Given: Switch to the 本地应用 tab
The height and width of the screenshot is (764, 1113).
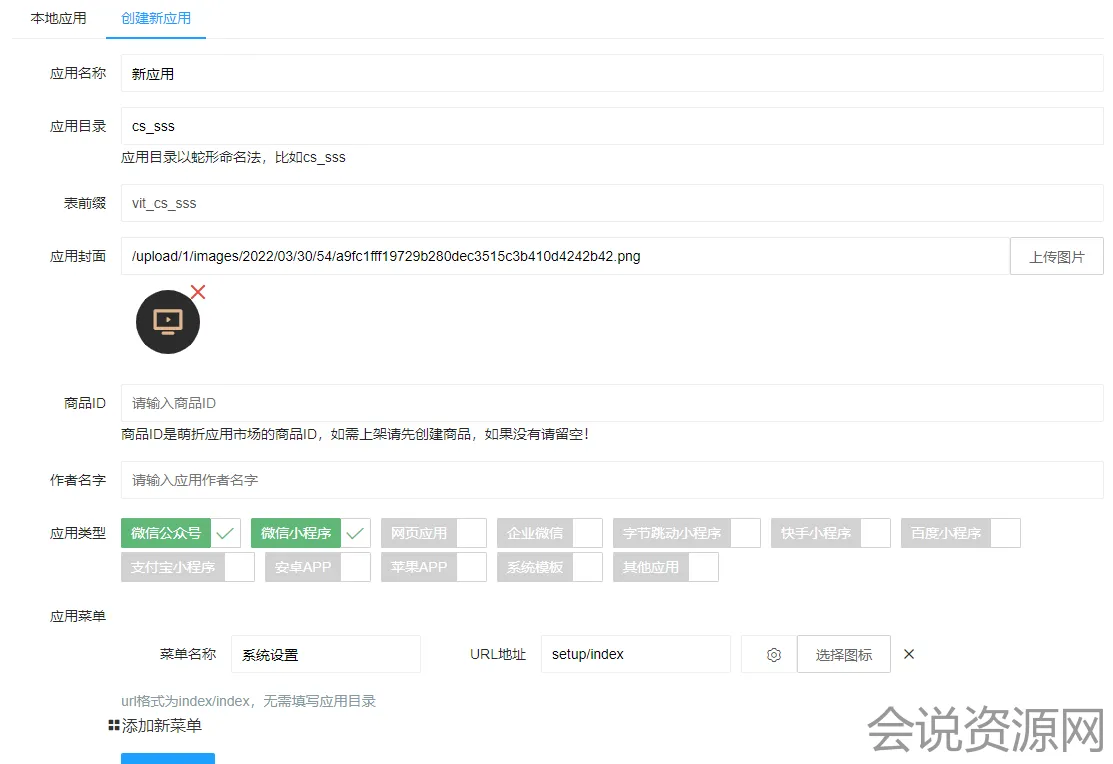Looking at the screenshot, I should click(x=58, y=18).
